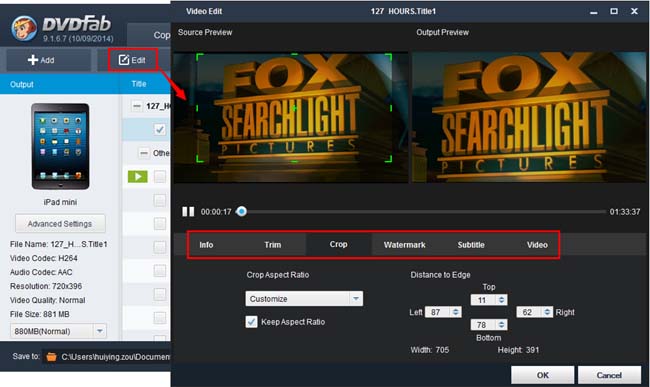Image resolution: width=650 pixels, height=387 pixels.
Task: Open Advanced Settings for iPad mini
Action: (60, 224)
